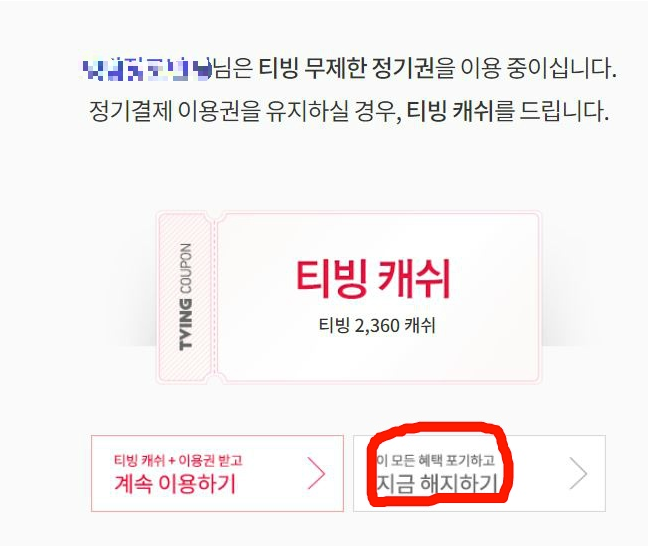Click the 이 모든 혜택 포기하고 subtitle
This screenshot has width=648, height=546.
[x=436, y=460]
